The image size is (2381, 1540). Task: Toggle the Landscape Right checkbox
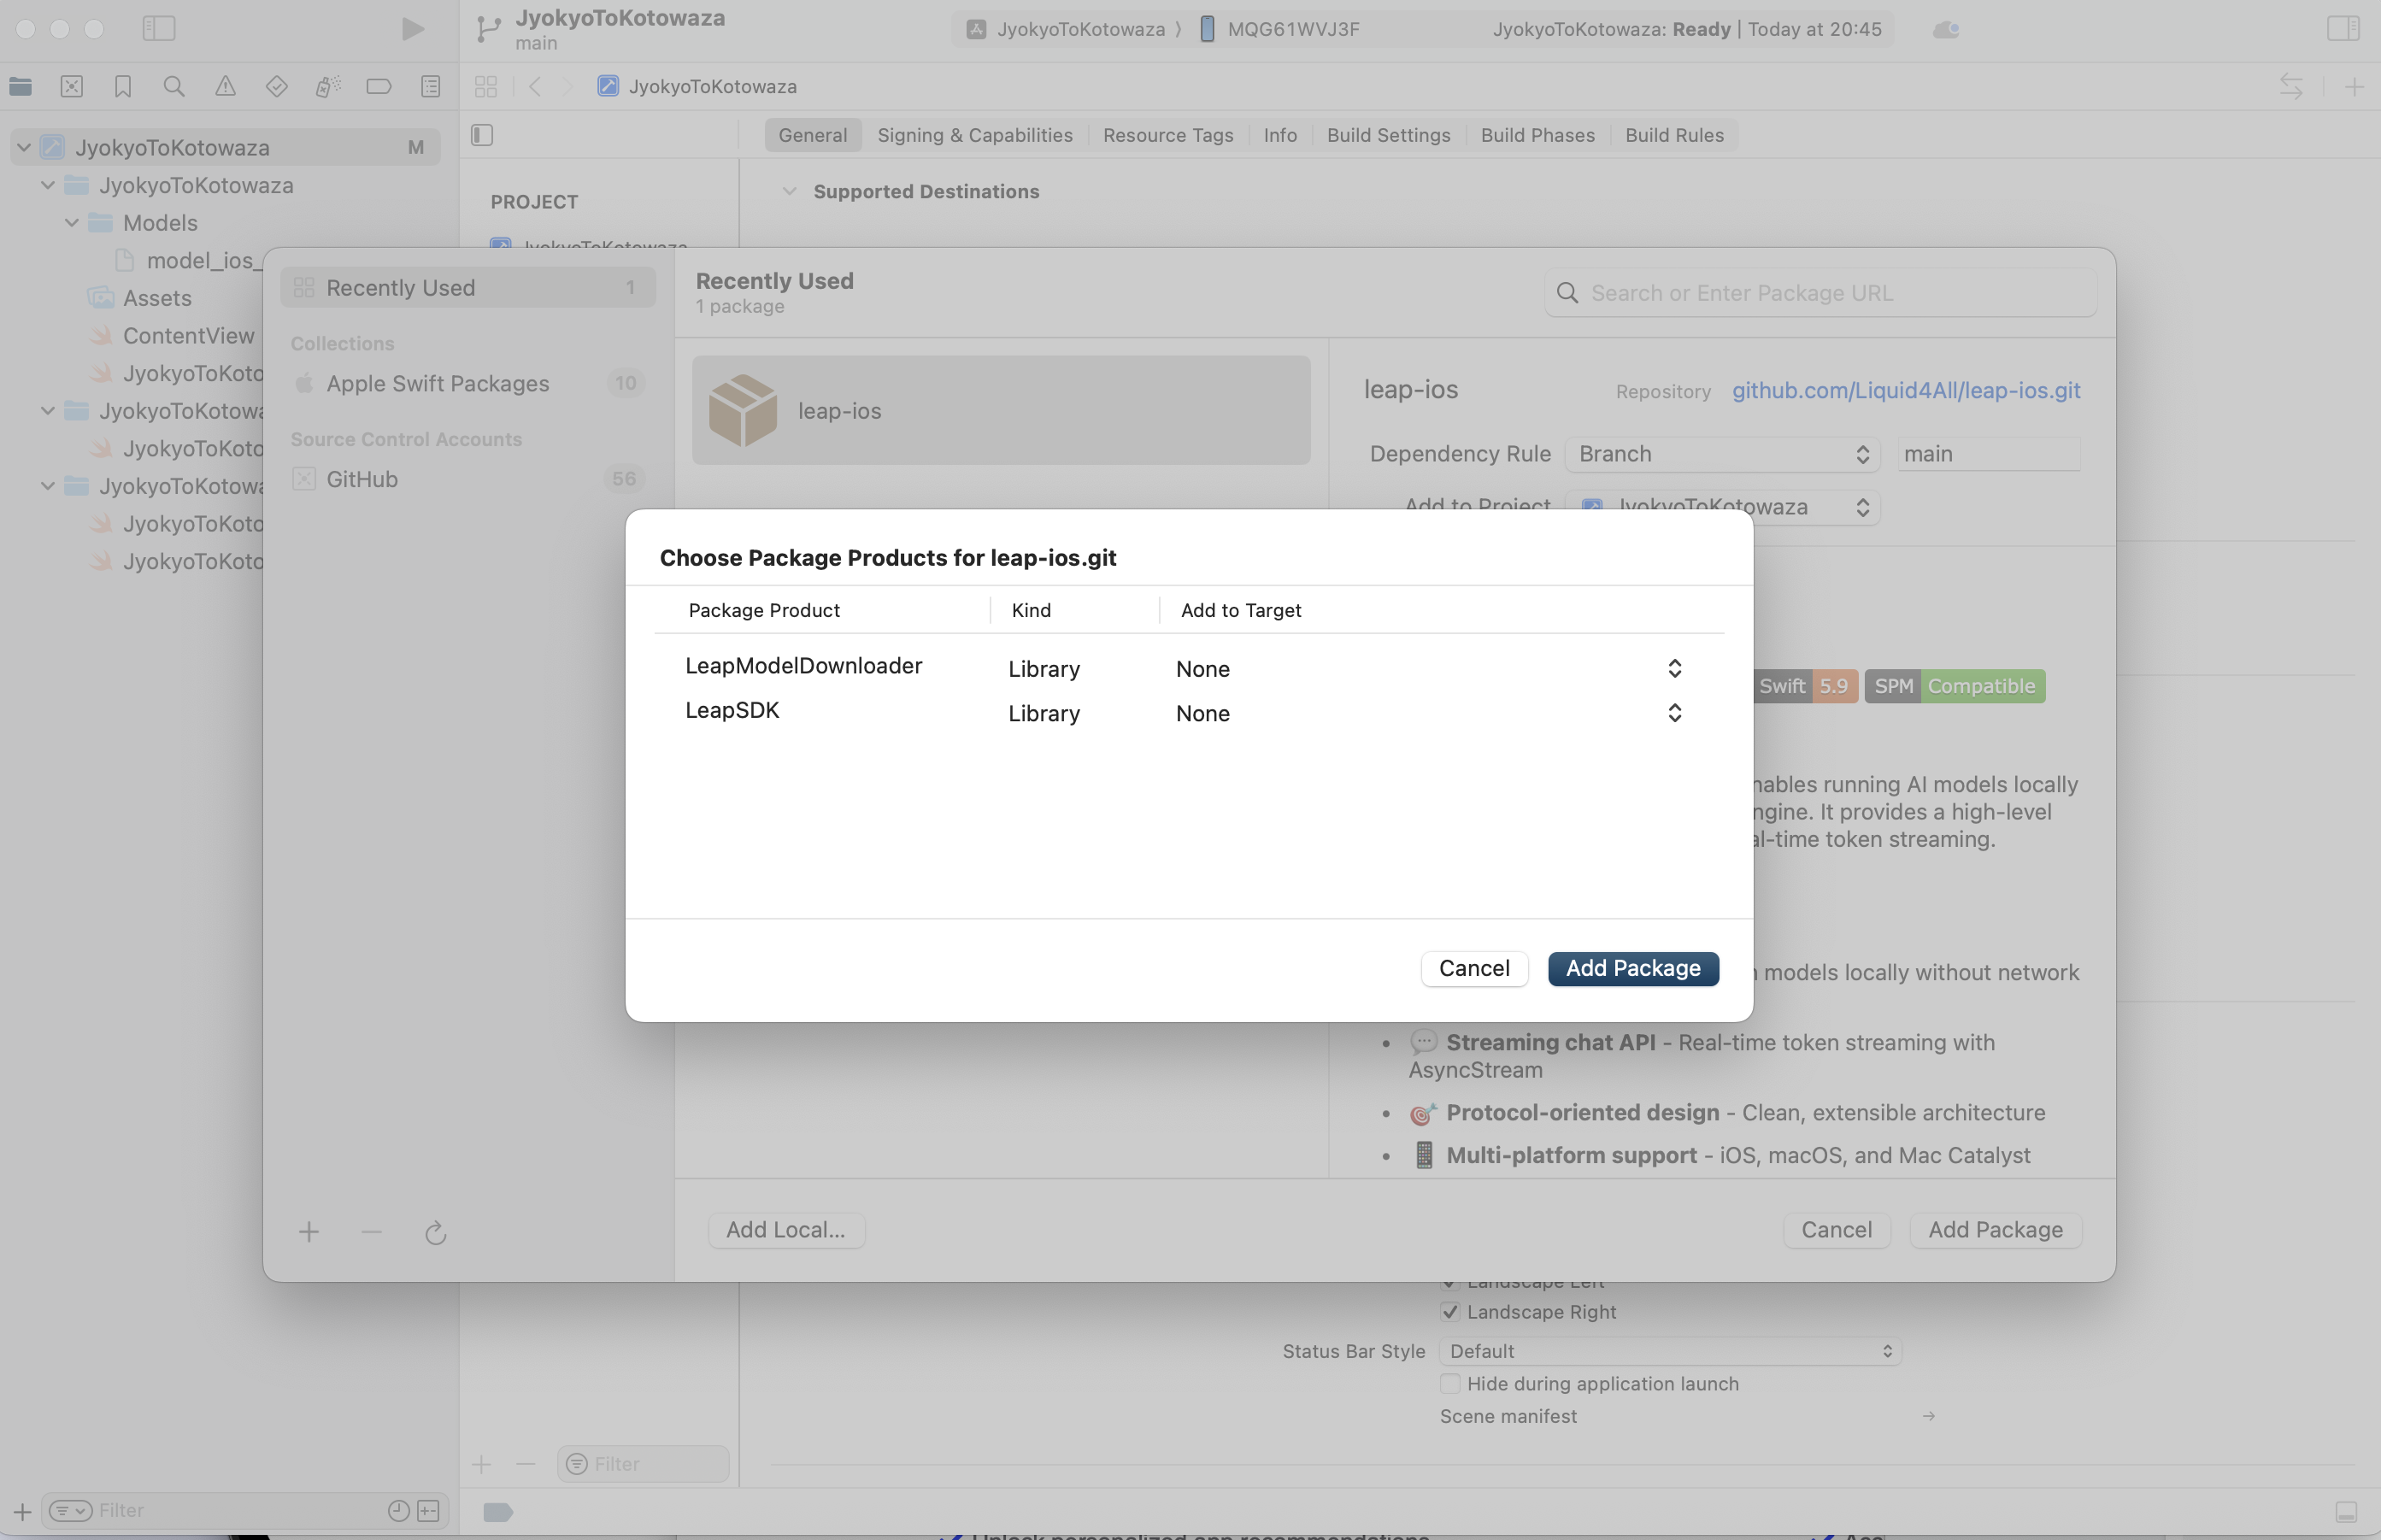click(x=1450, y=1312)
